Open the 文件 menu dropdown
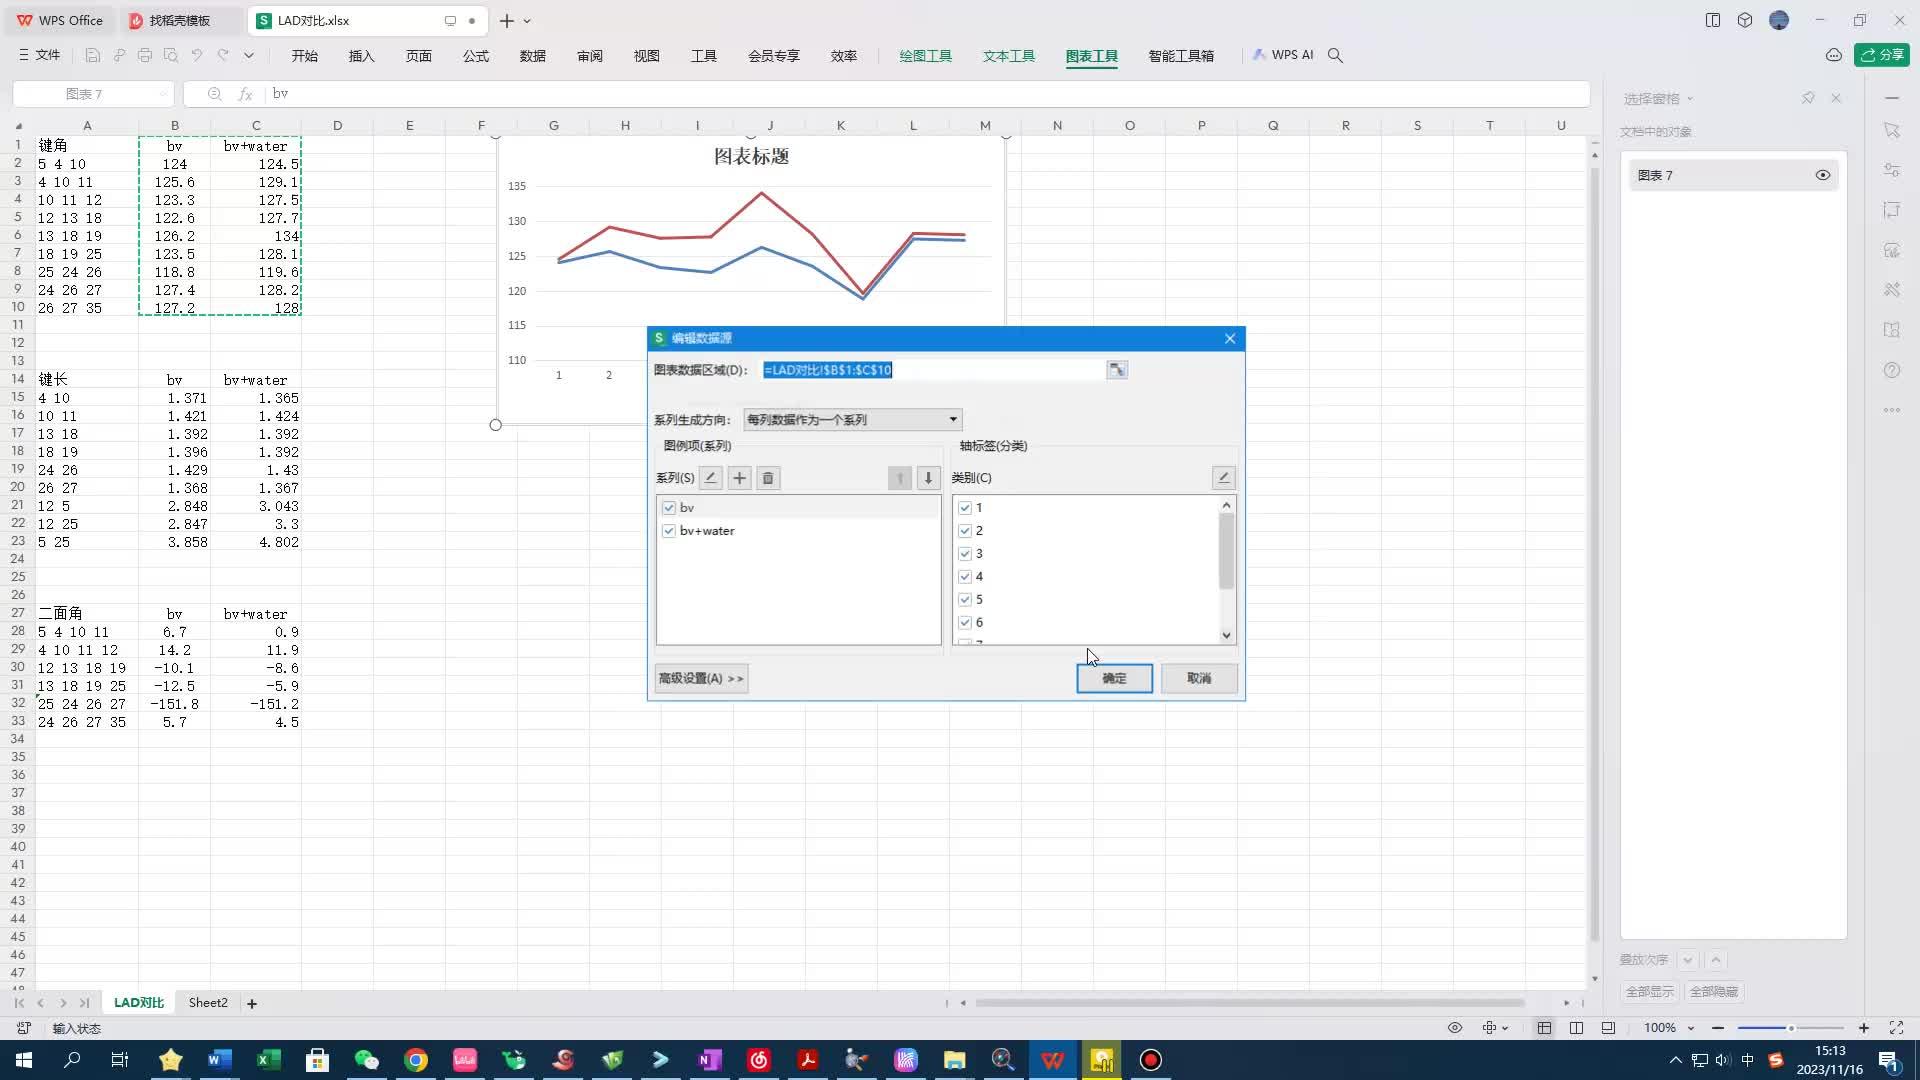The width and height of the screenshot is (1920, 1080). coord(40,56)
